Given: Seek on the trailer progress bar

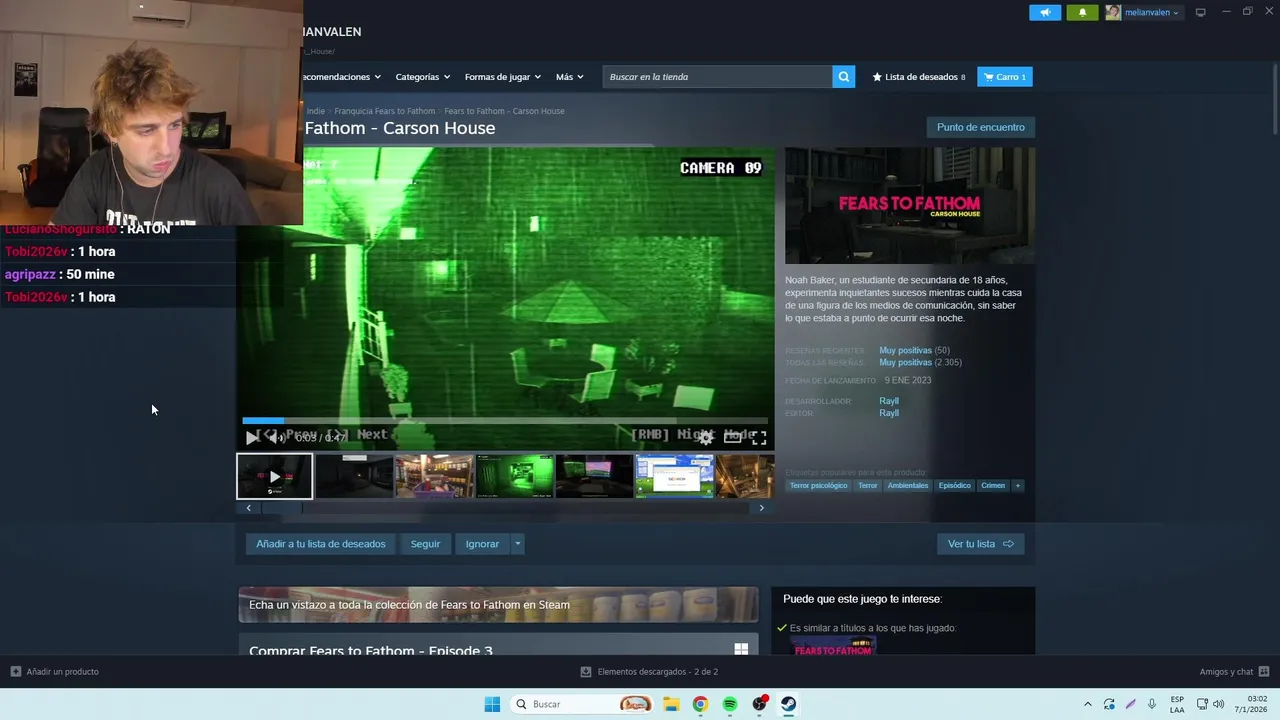Looking at the screenshot, I should (x=505, y=421).
